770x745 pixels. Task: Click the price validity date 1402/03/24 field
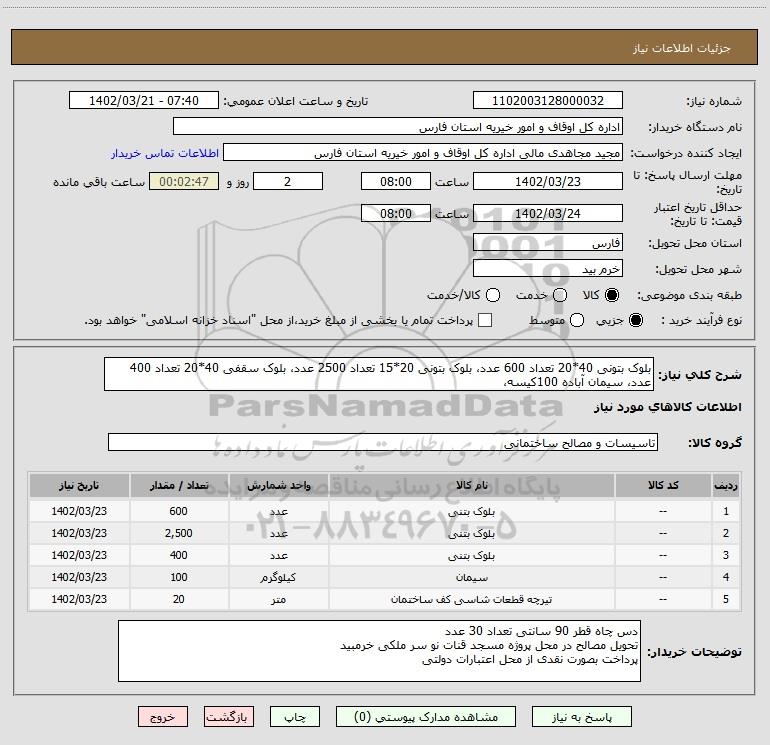click(x=548, y=213)
